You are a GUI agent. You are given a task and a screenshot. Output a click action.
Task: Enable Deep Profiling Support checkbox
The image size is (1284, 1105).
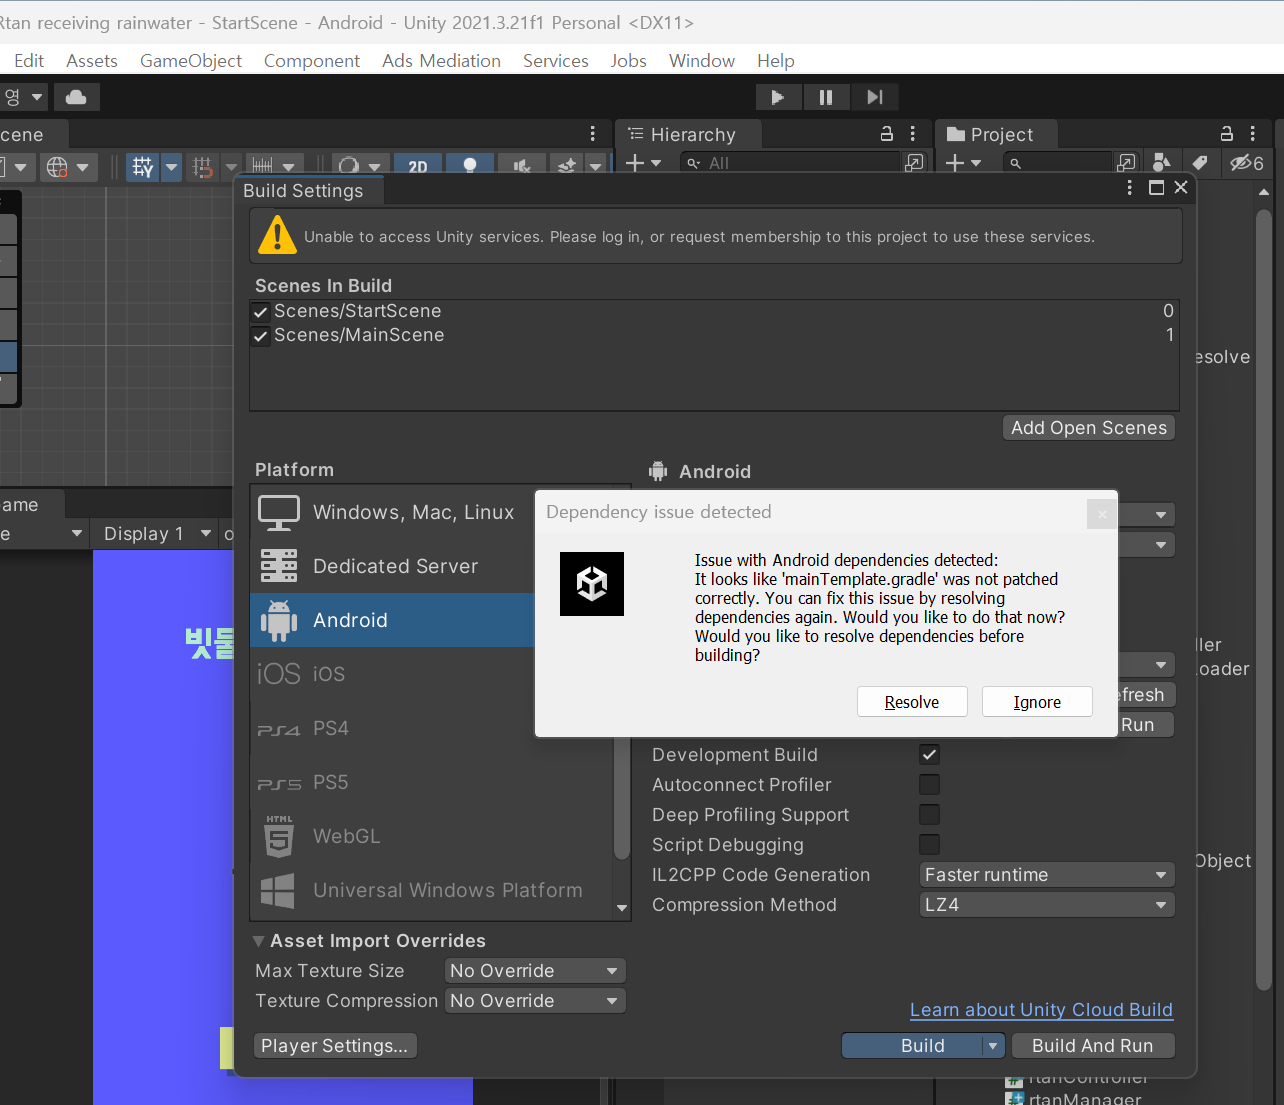click(x=929, y=815)
